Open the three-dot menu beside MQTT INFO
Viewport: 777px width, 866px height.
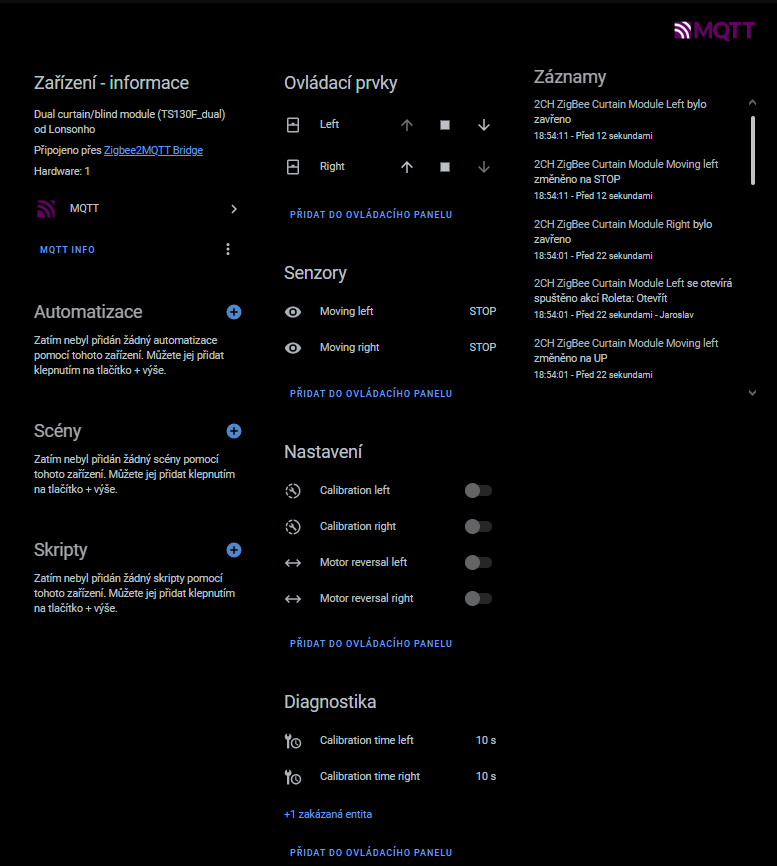click(228, 249)
